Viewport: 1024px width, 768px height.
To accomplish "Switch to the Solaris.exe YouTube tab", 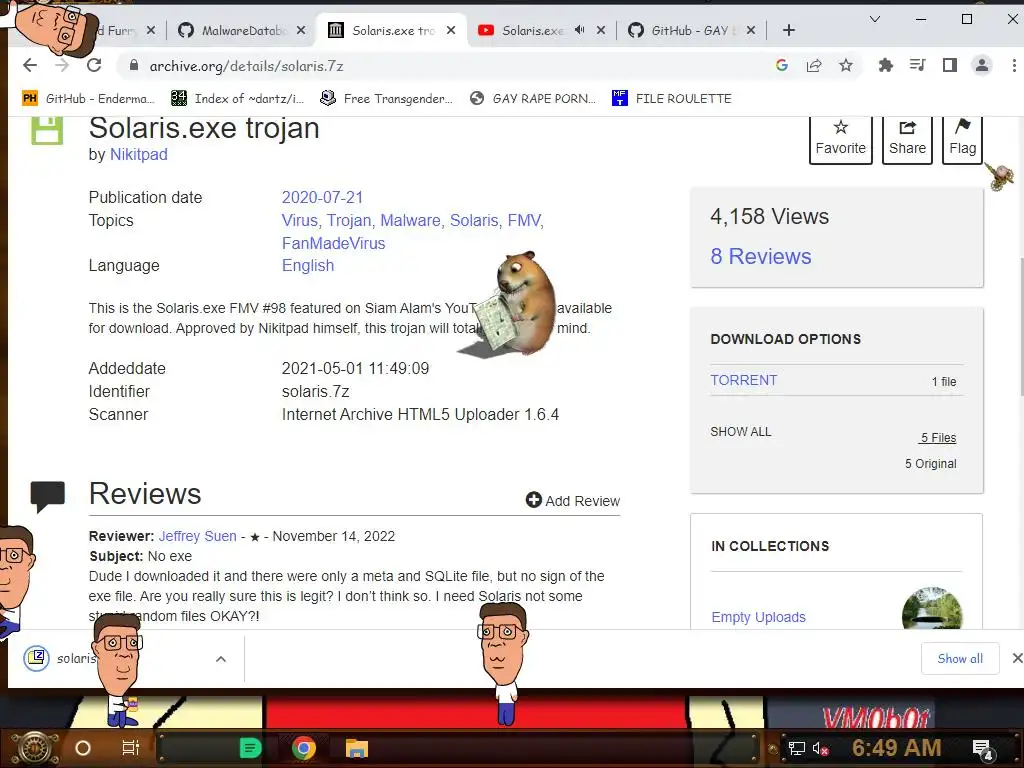I will 542,30.
